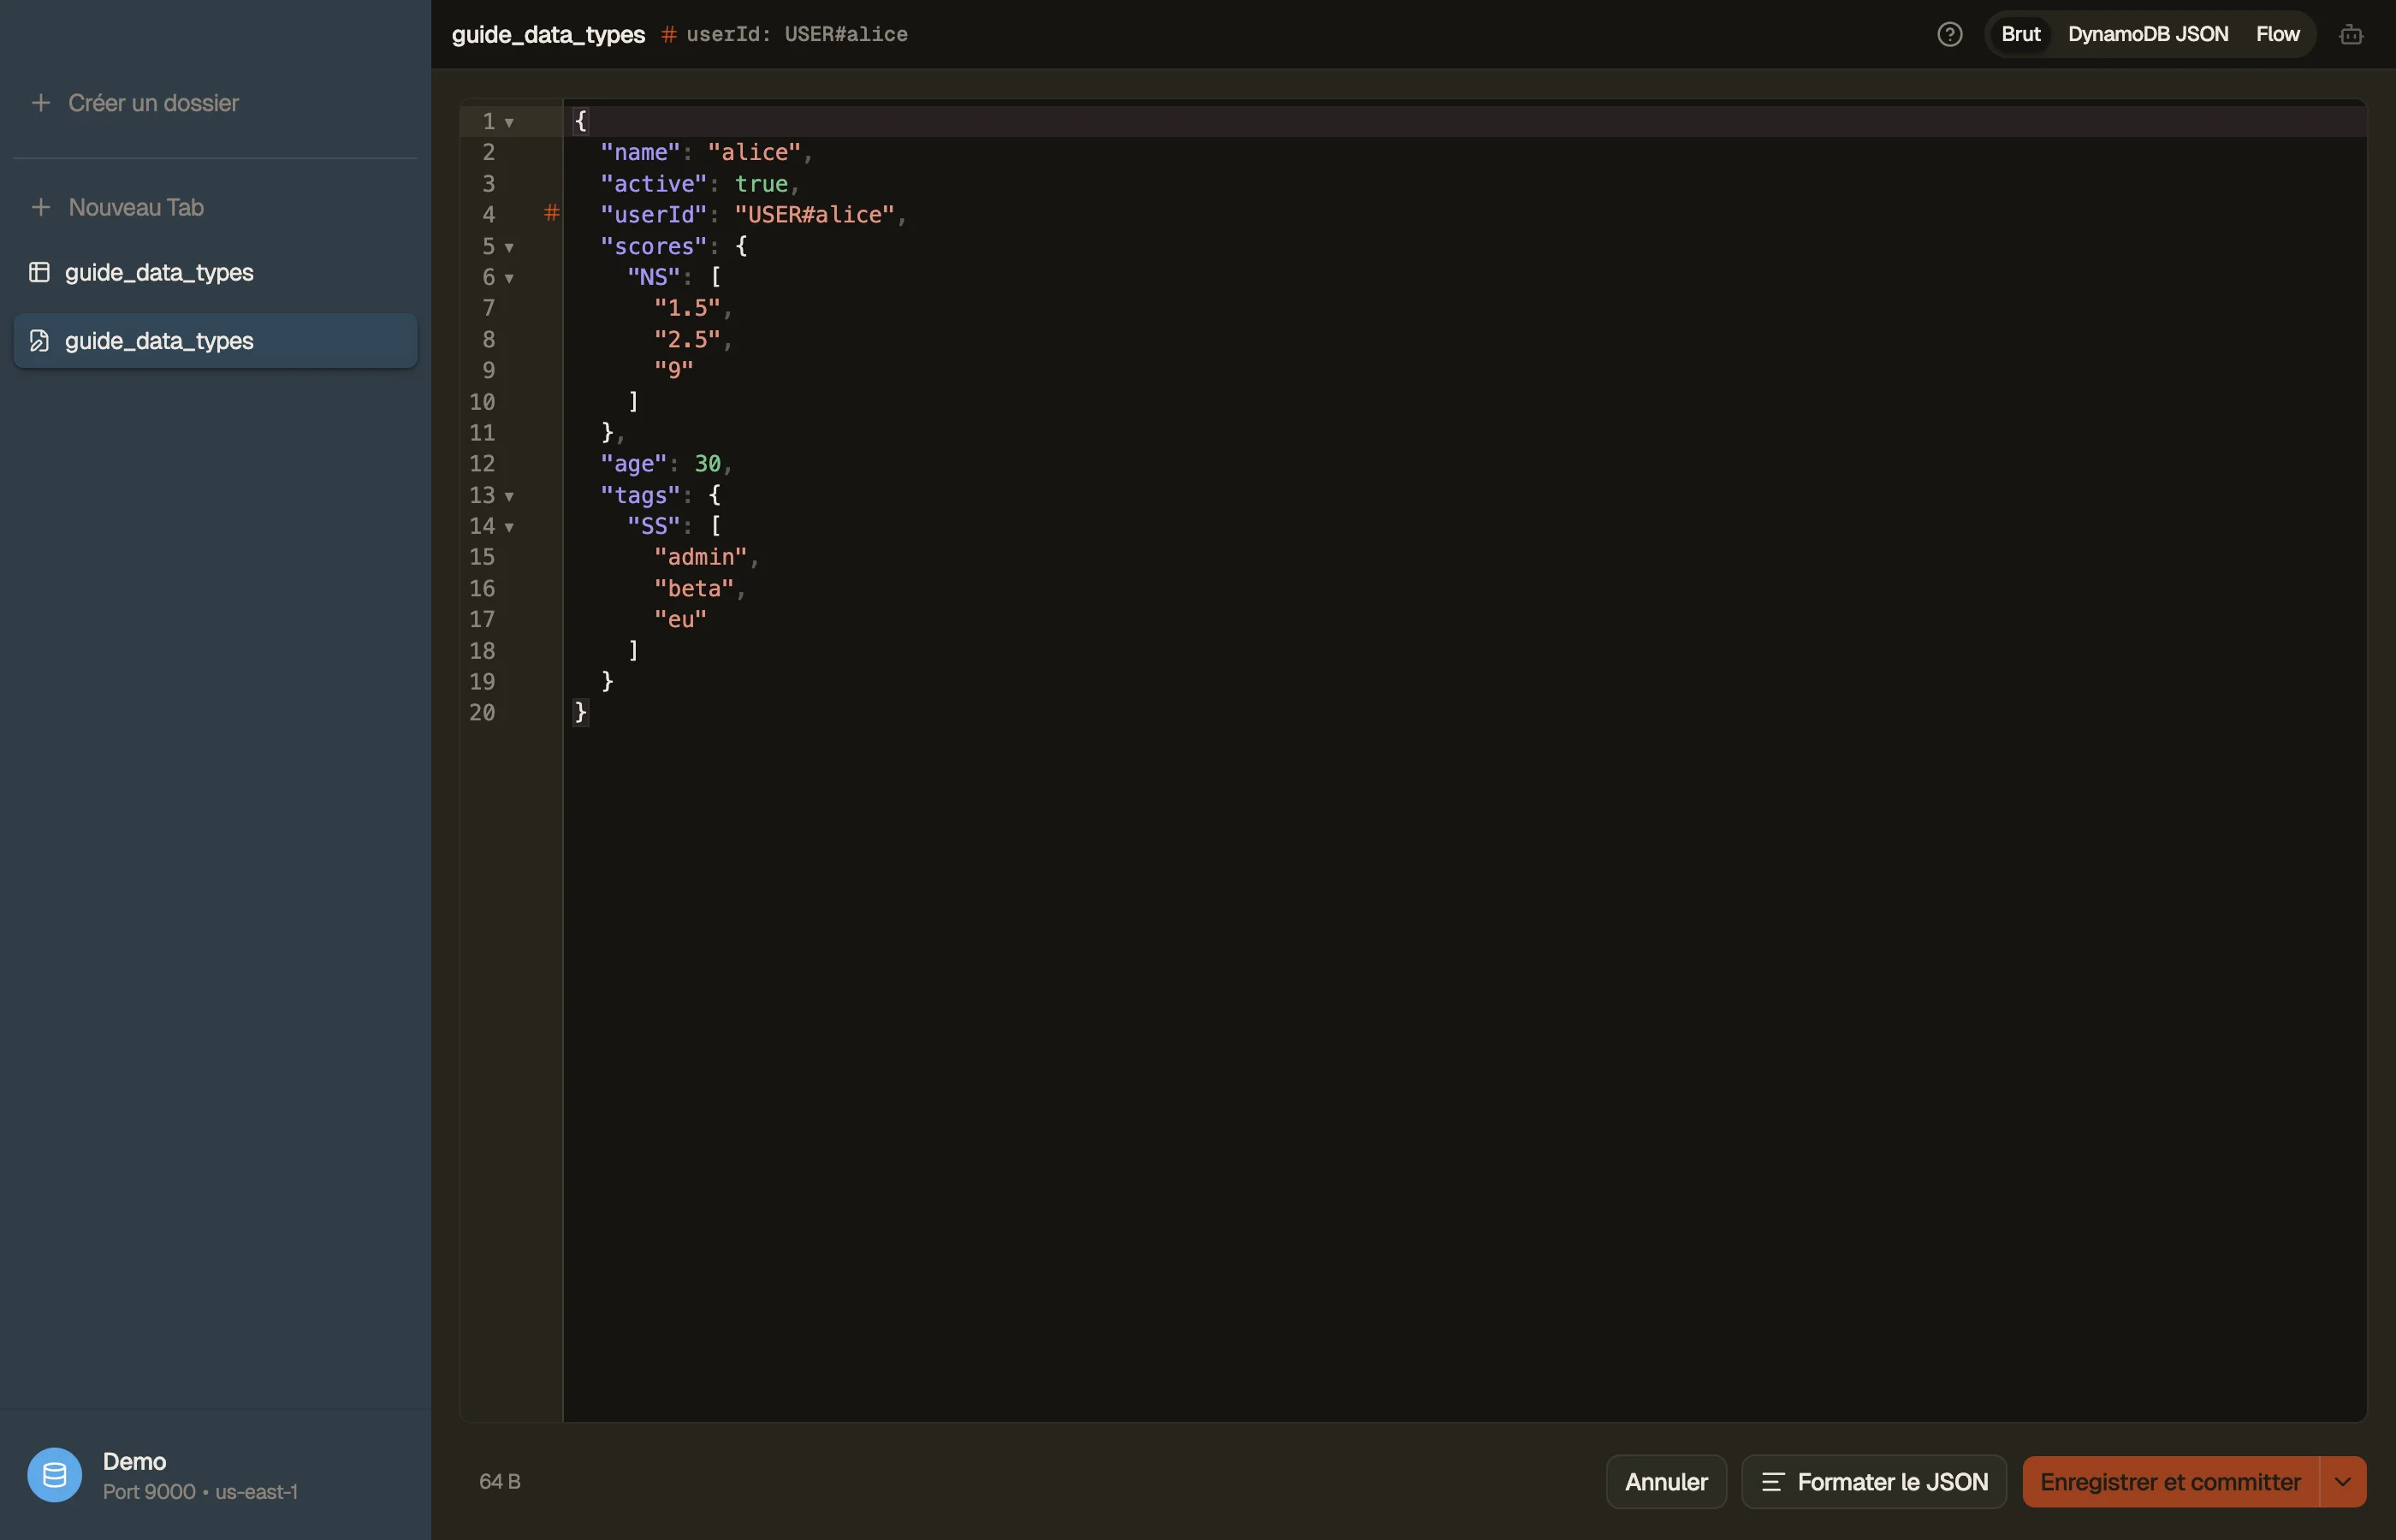
Task: Click the "alice" name value
Action: click(754, 152)
